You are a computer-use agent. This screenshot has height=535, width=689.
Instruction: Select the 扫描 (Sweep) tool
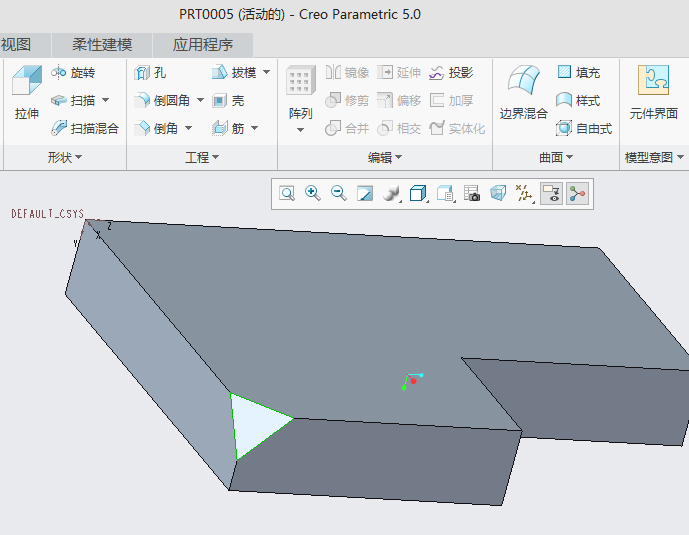tap(73, 101)
